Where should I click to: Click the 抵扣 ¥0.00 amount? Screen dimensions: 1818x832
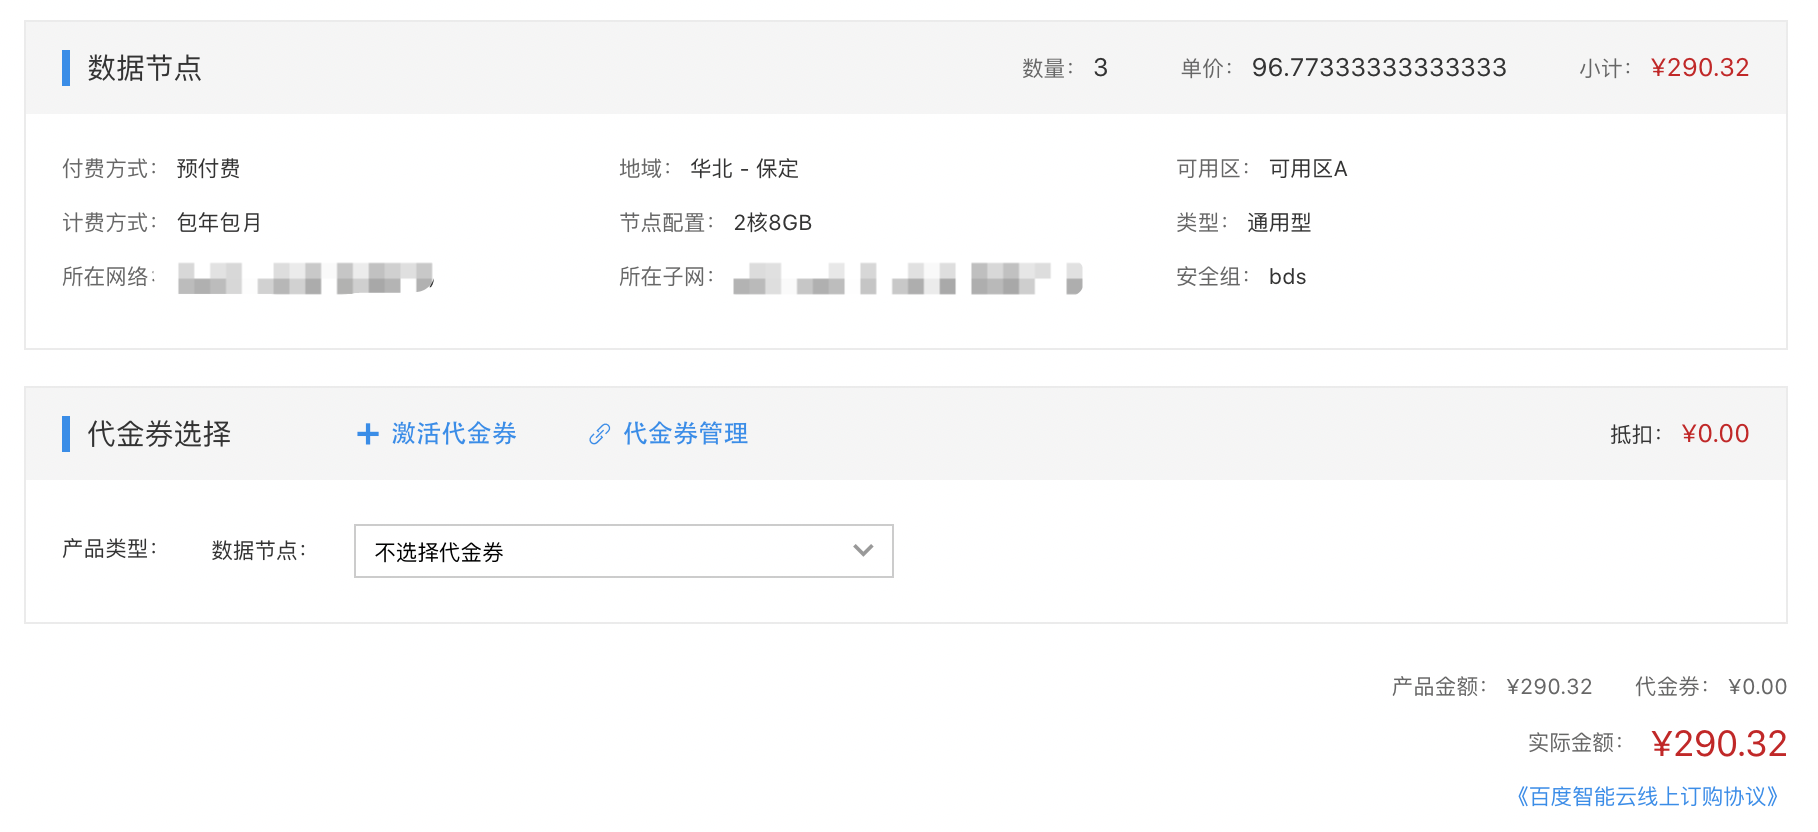pos(1715,434)
